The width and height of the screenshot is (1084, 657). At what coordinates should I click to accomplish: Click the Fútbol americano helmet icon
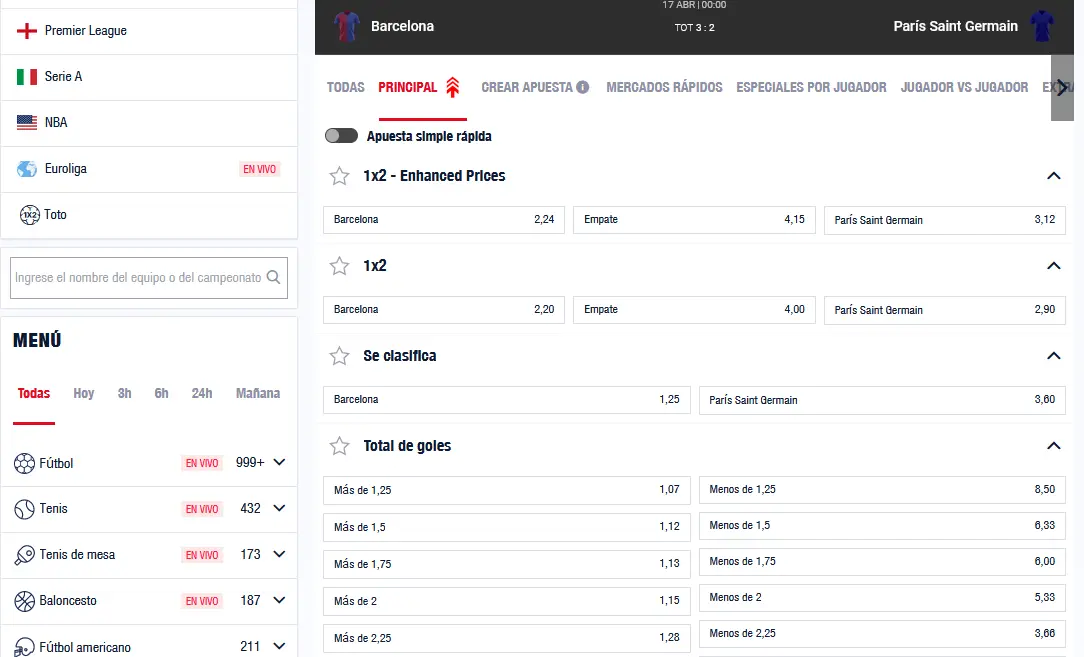pyautogui.click(x=24, y=647)
